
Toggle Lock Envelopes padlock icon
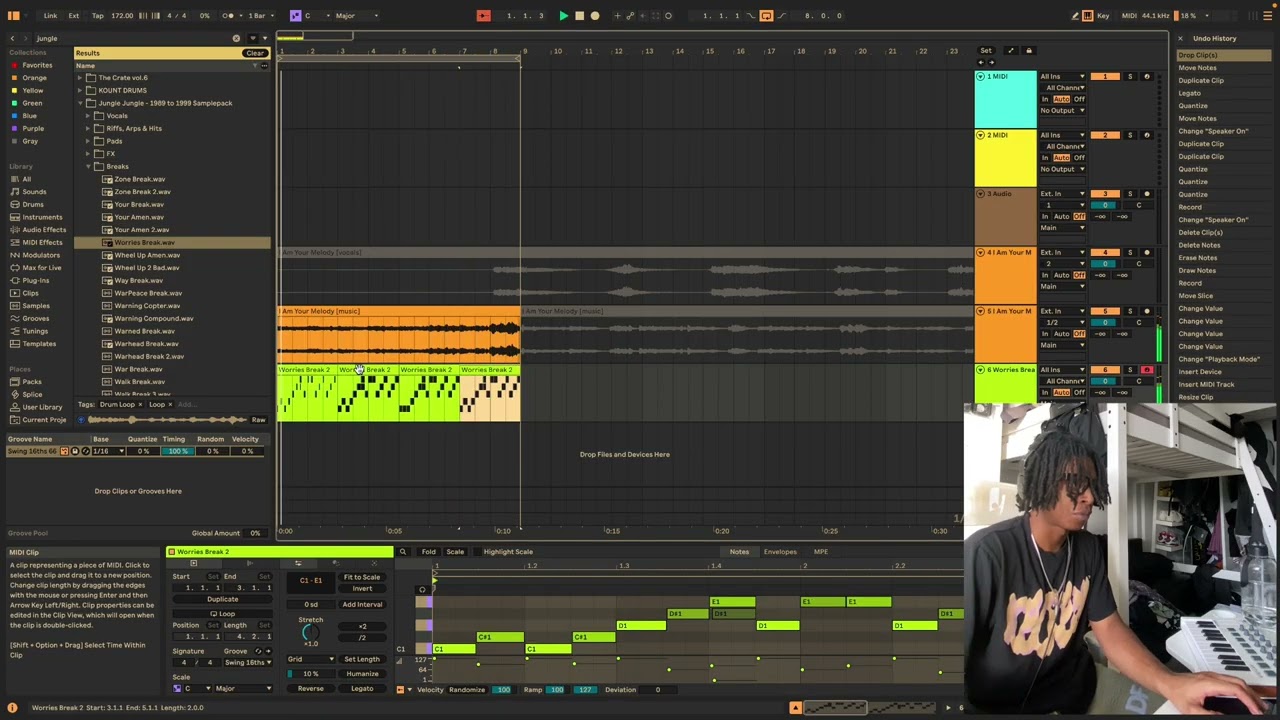[x=1028, y=51]
